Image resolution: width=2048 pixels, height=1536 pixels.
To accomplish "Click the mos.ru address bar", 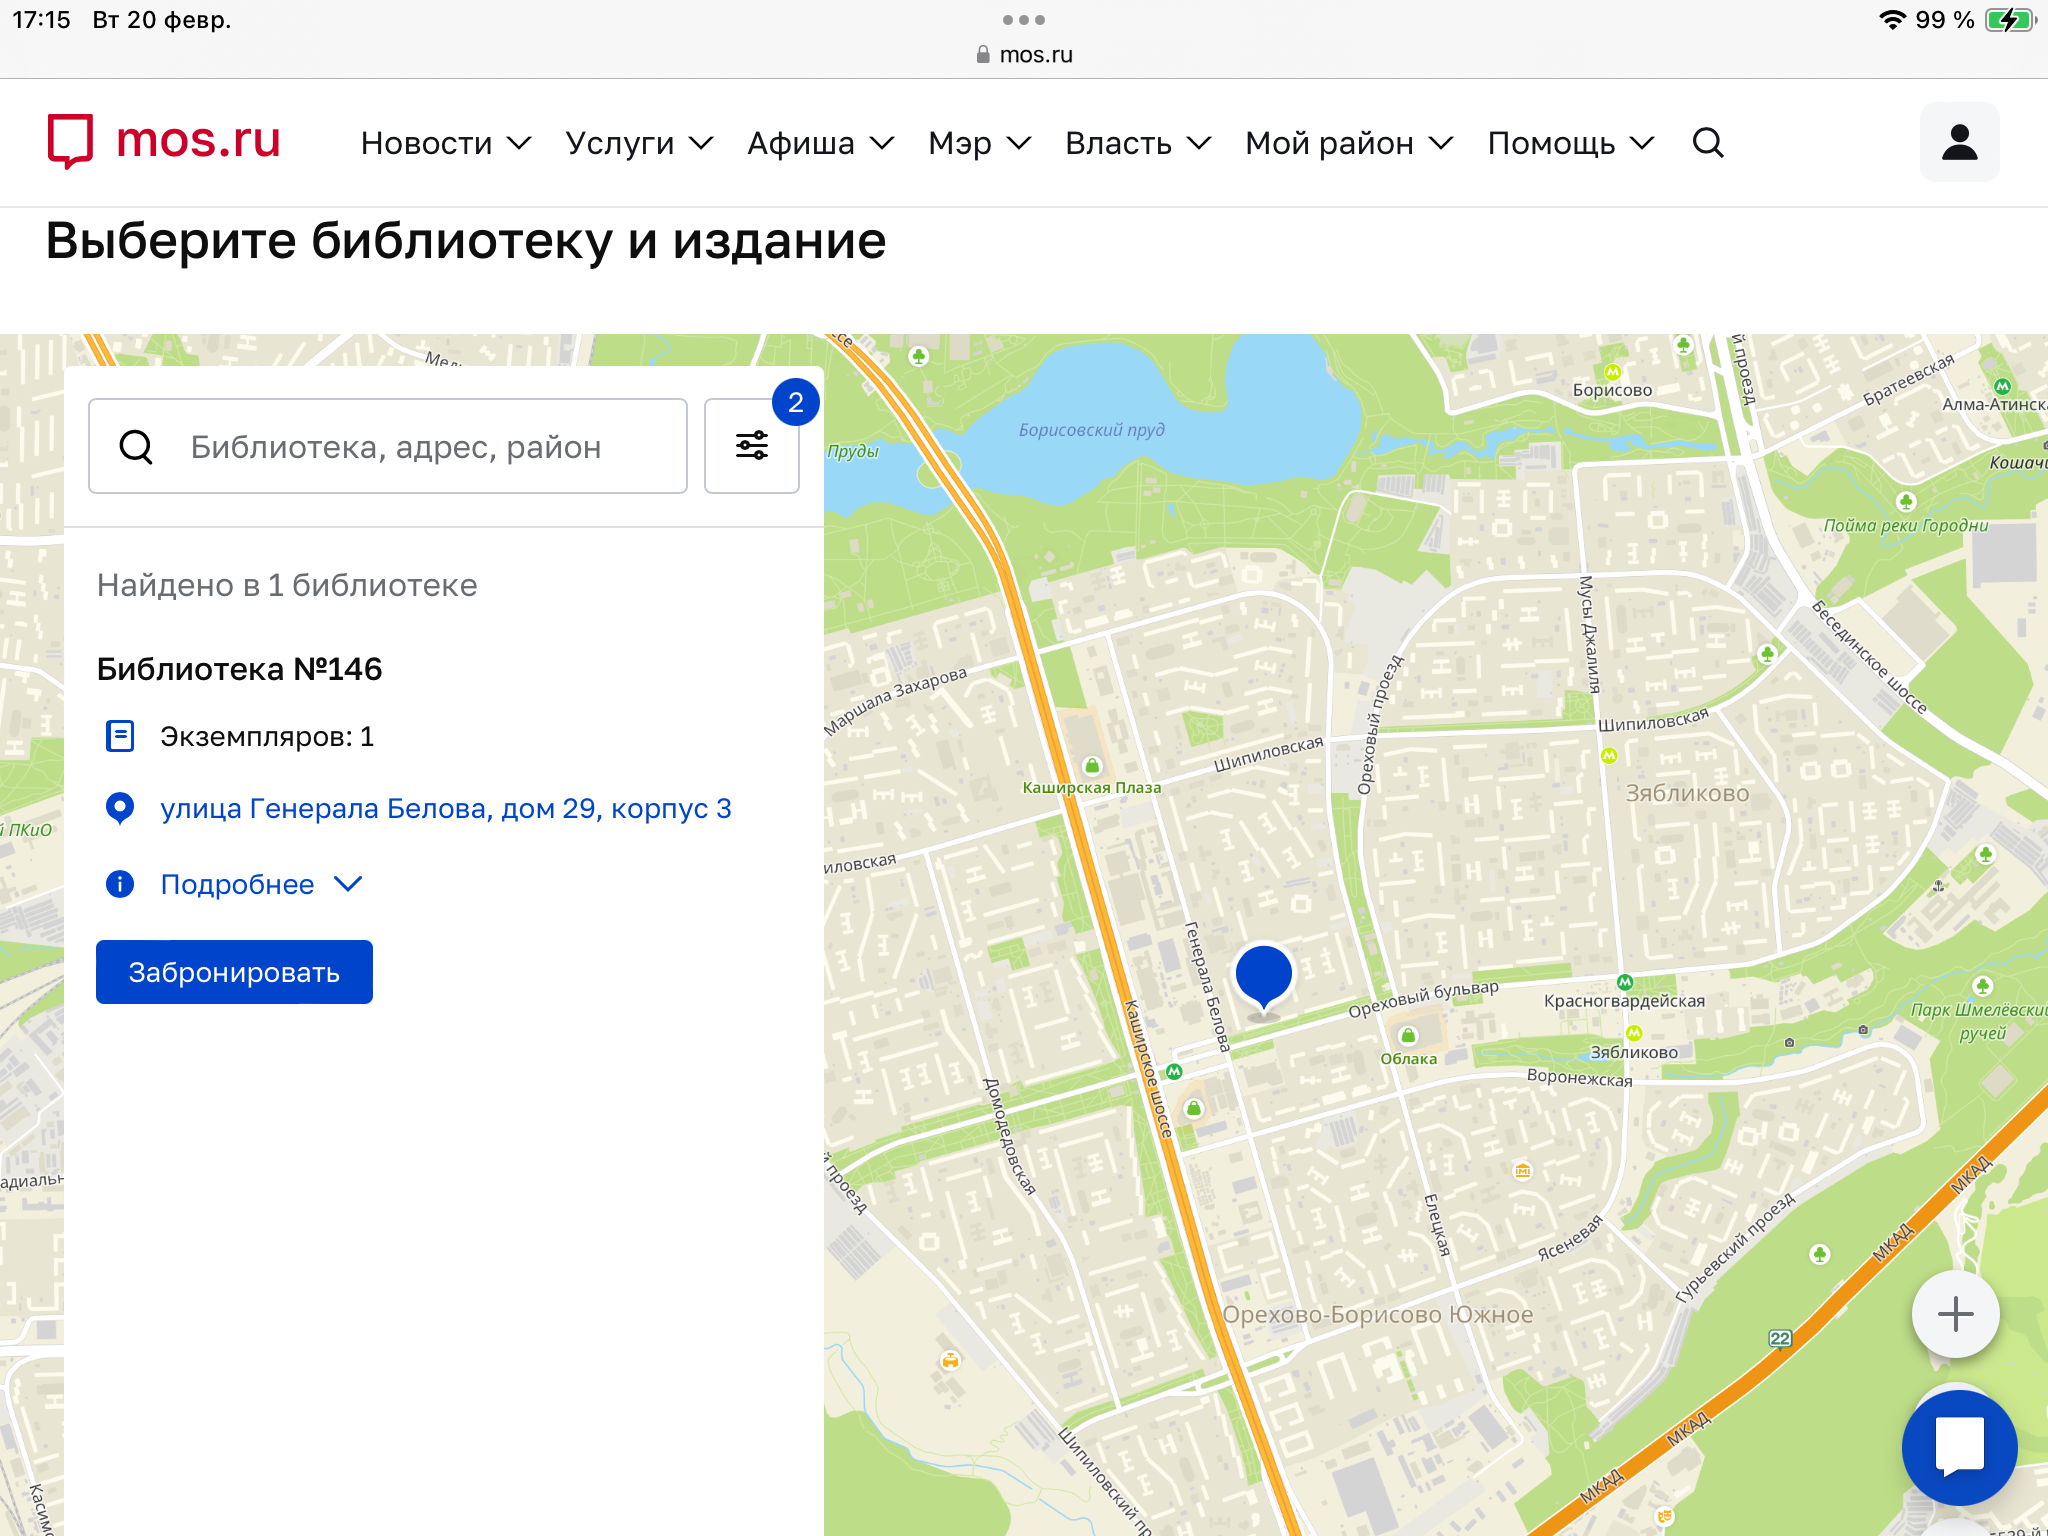I will [x=1024, y=55].
